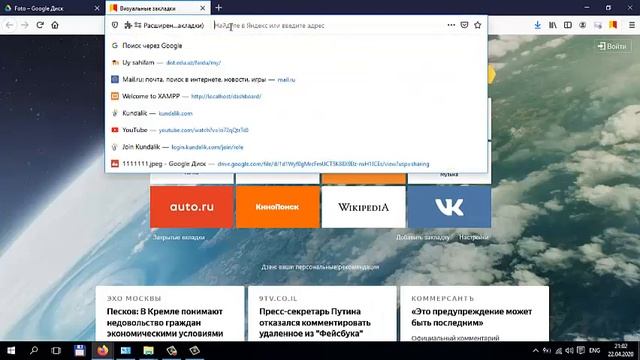
Task: Open Task View on taskbar
Action: (56, 351)
